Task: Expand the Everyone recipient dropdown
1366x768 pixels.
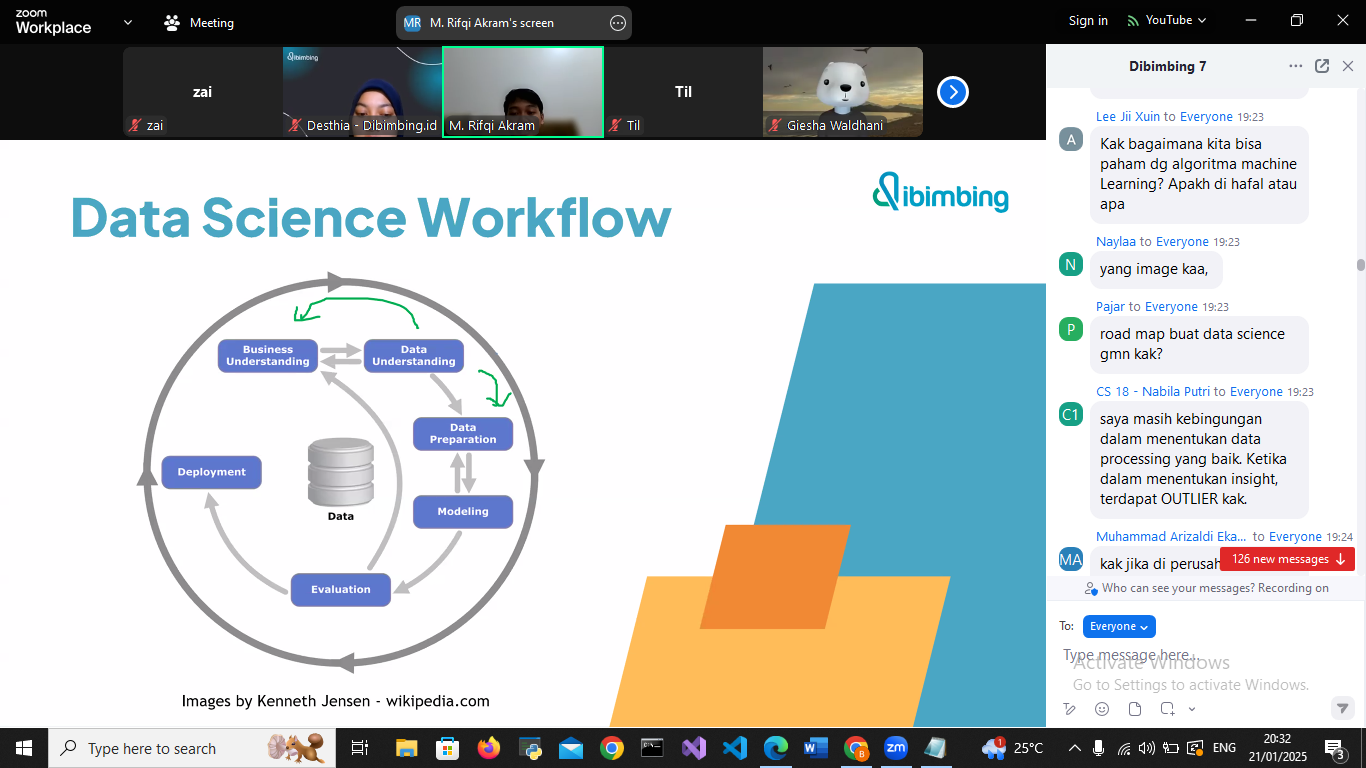Action: (1119, 626)
